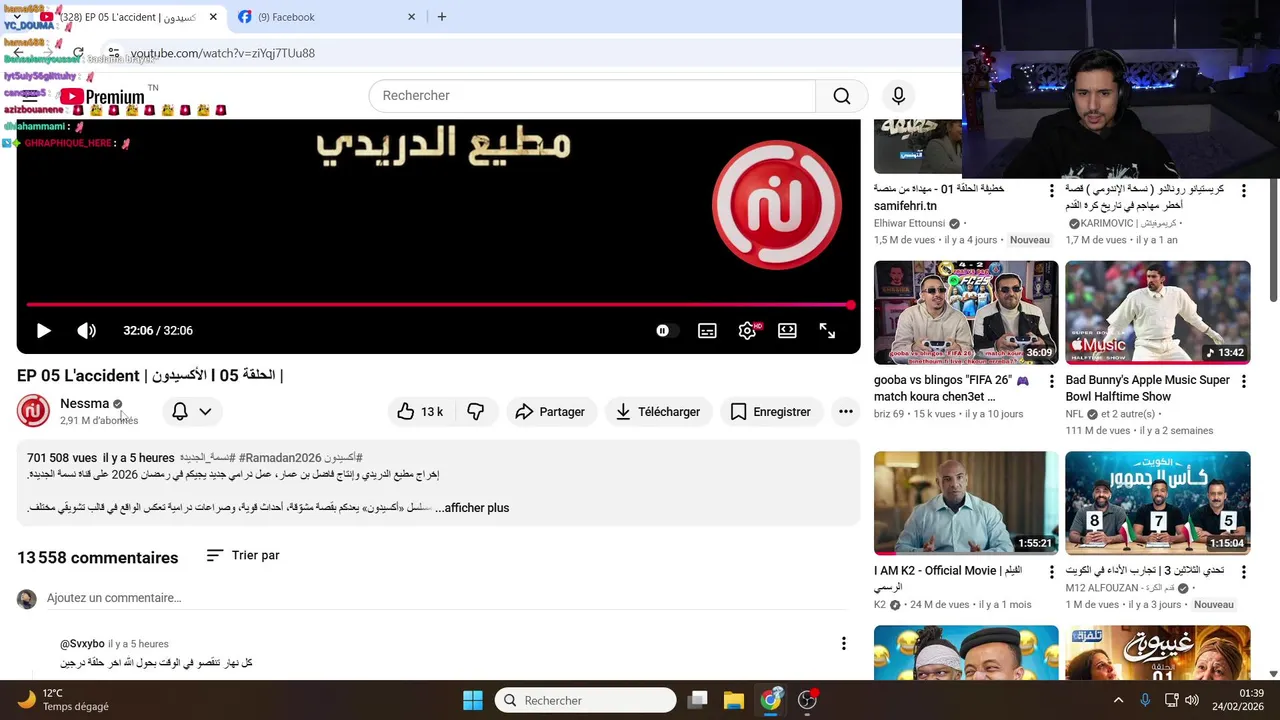Switch to the Facebook browser tab
This screenshot has width=1280, height=720.
(326, 17)
